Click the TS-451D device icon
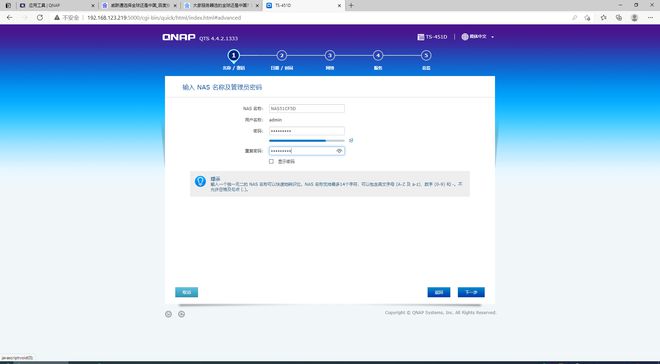 [x=420, y=37]
